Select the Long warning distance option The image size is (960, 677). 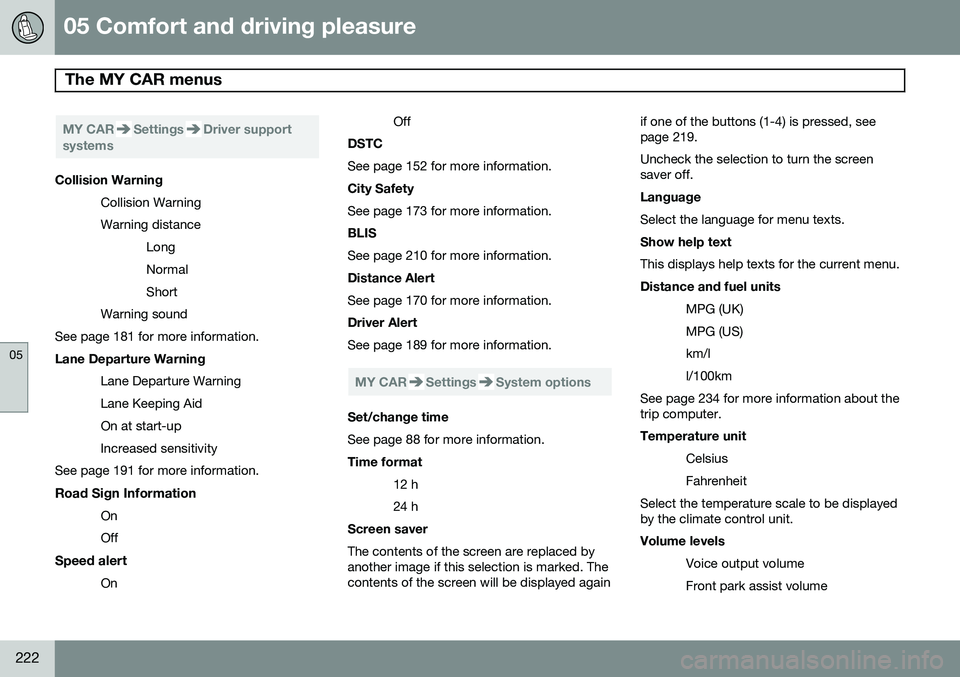pos(160,247)
